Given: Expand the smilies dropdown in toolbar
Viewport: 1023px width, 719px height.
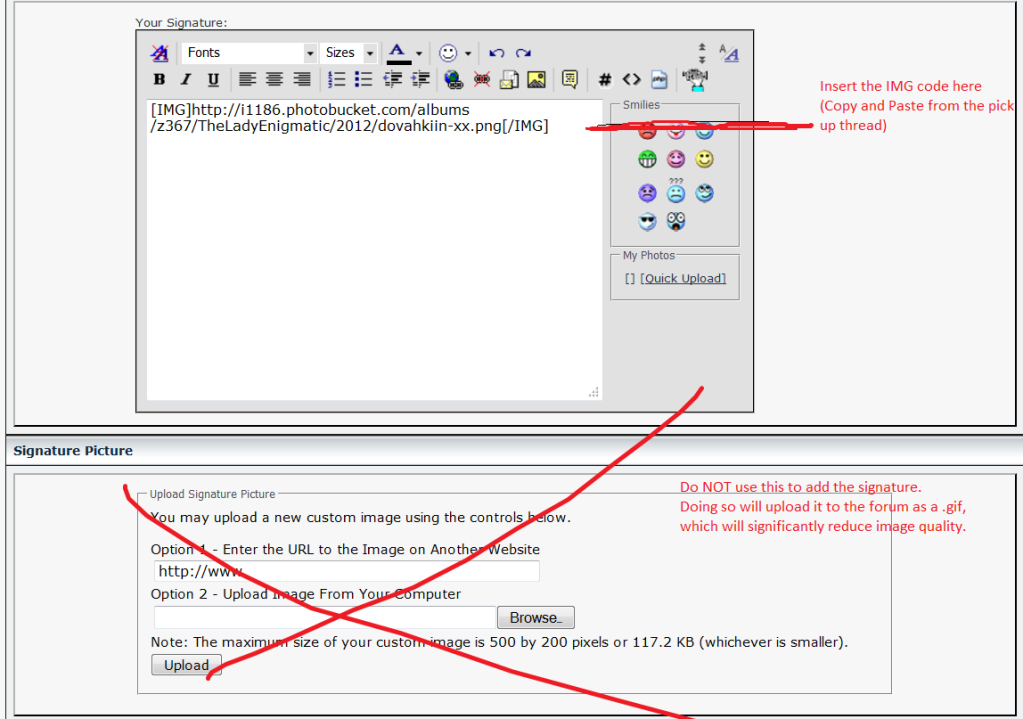Looking at the screenshot, I should [467, 53].
